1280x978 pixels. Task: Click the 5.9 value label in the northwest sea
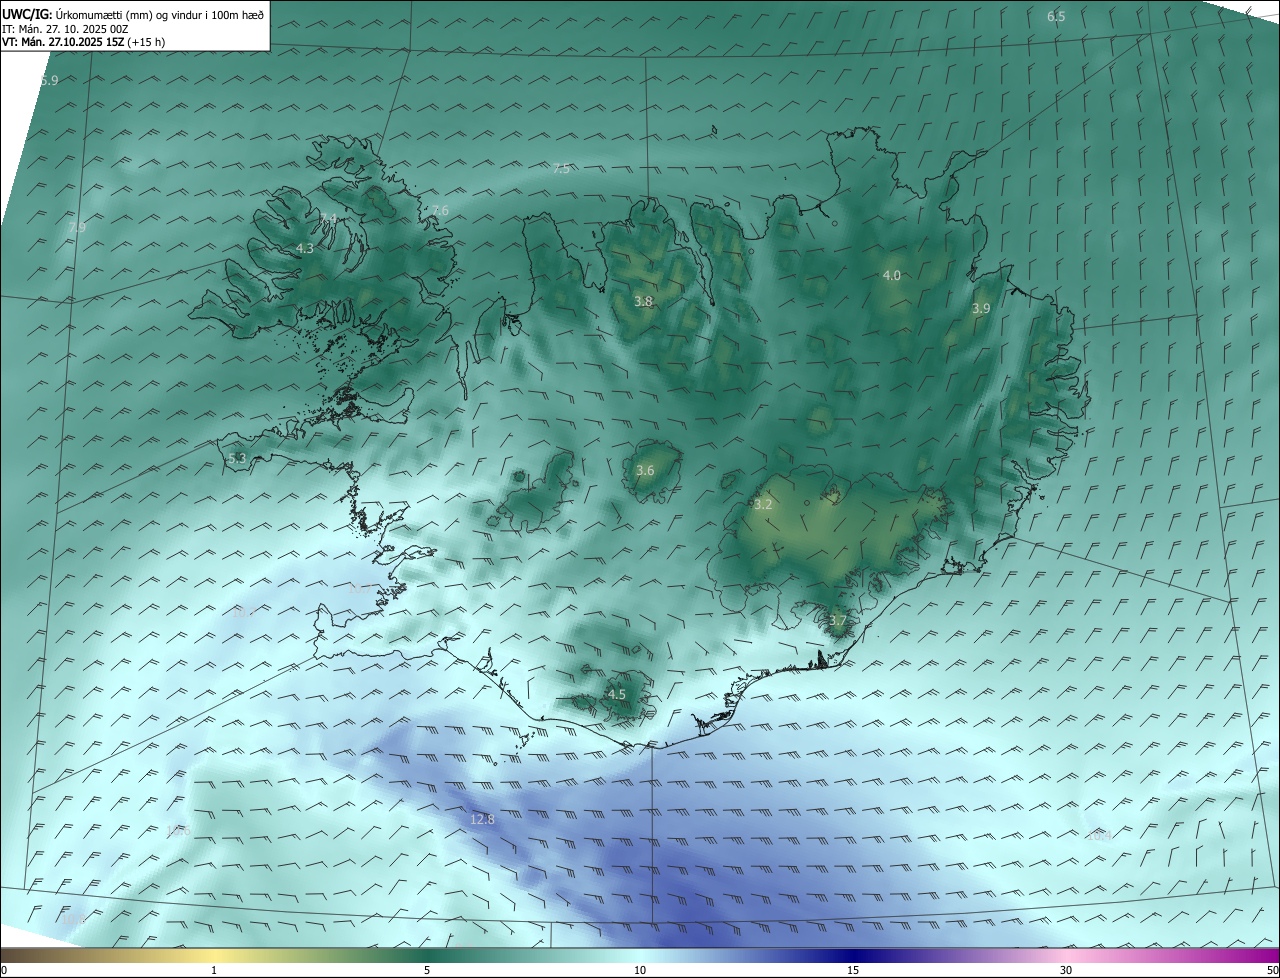tap(49, 80)
